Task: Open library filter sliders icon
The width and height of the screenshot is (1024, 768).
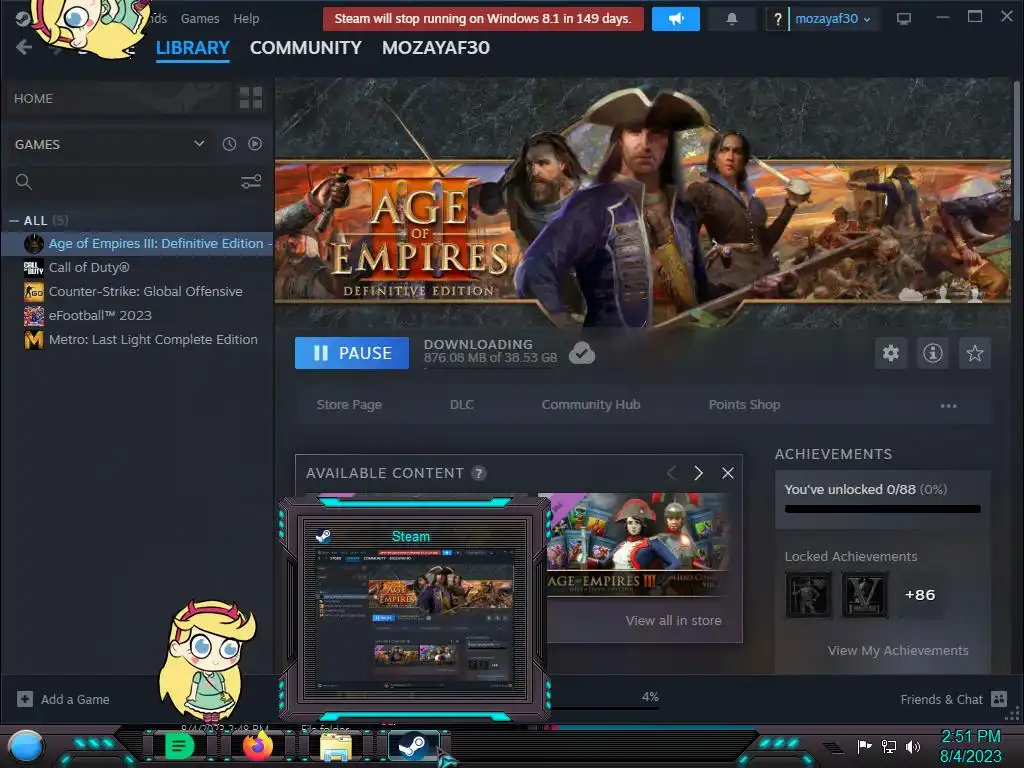Action: [251, 182]
